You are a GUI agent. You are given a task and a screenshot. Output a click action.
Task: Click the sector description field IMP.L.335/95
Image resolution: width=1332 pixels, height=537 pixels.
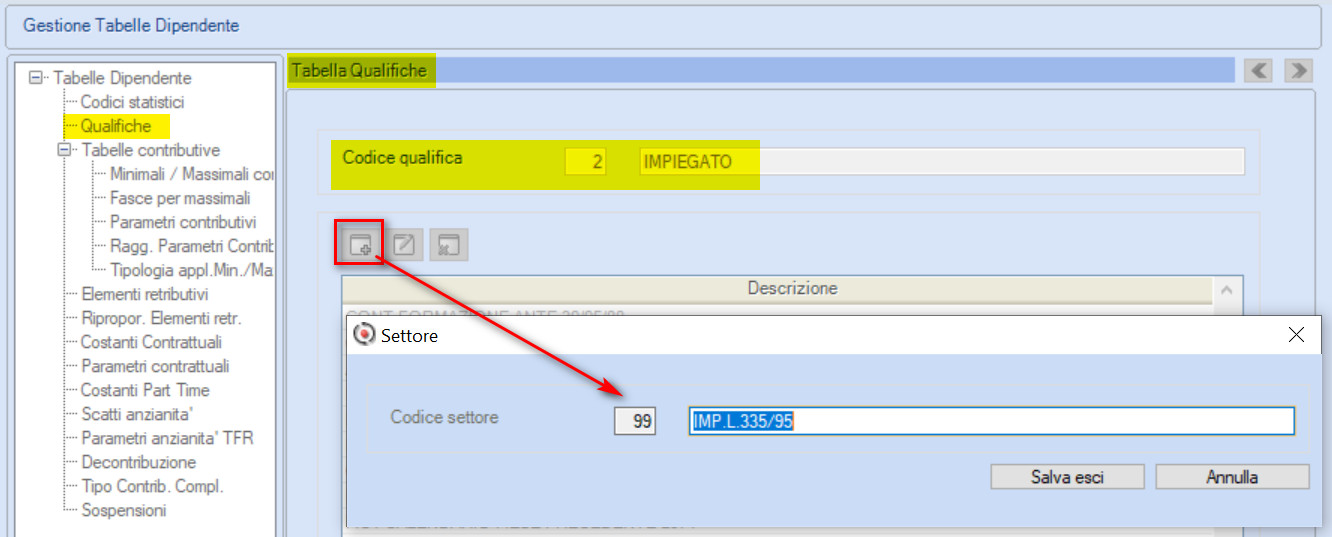tap(992, 421)
